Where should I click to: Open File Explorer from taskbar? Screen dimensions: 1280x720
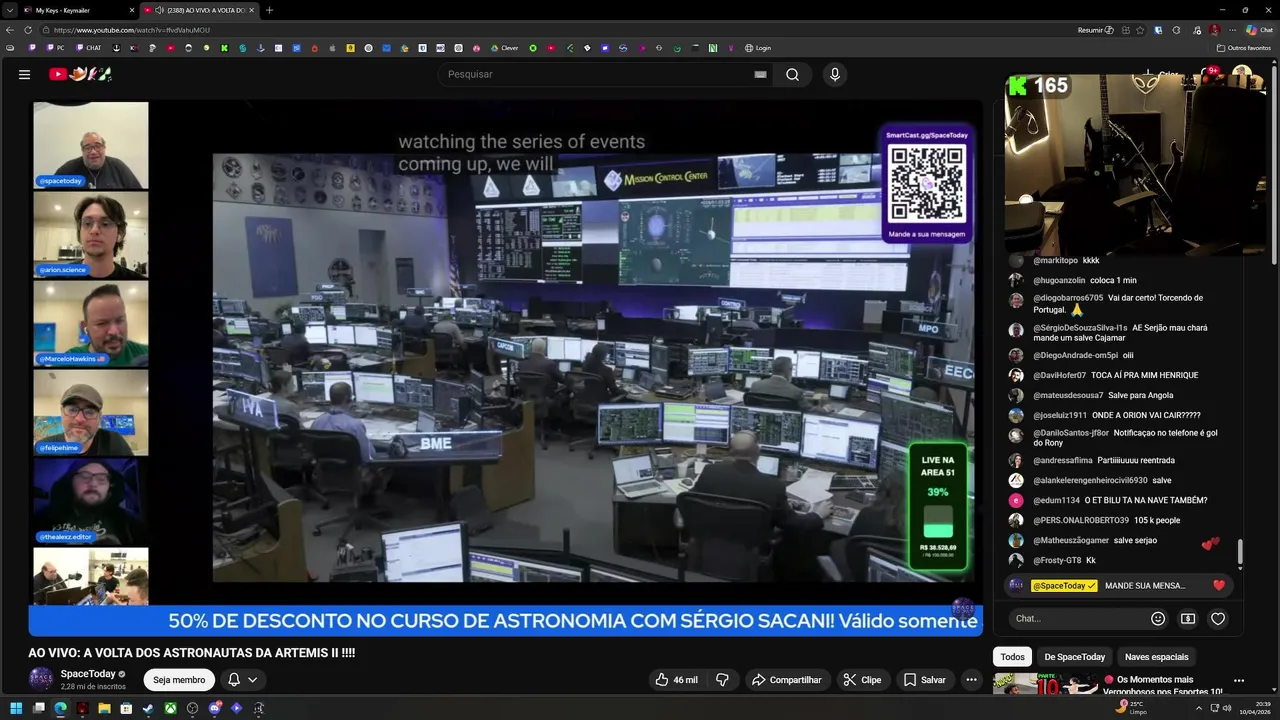click(x=104, y=708)
